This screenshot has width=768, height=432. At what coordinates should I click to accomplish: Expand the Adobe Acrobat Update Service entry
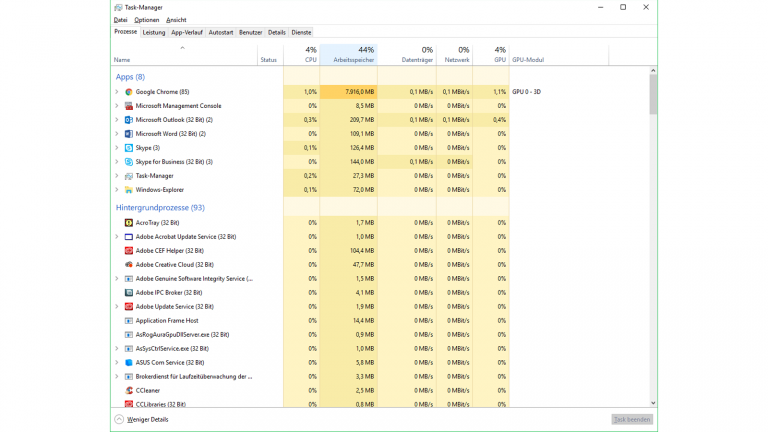[x=117, y=237]
